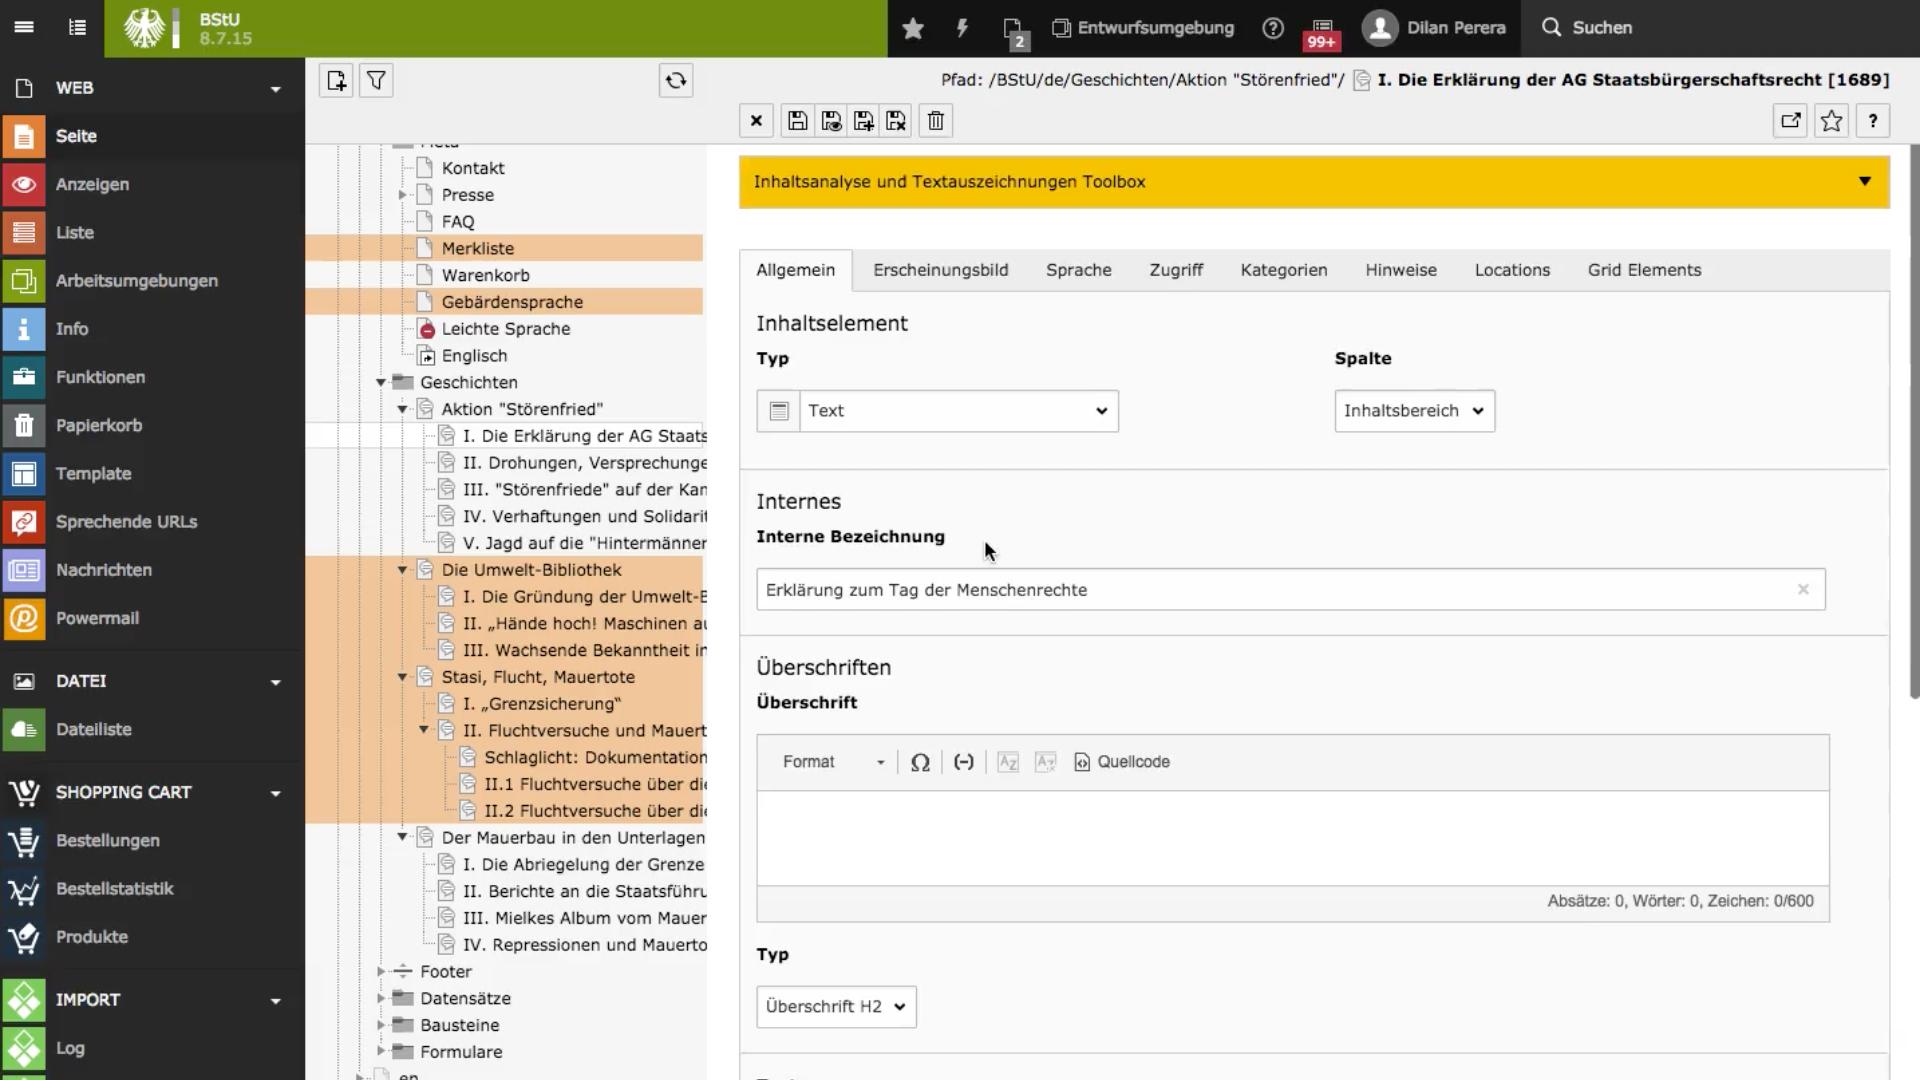Select the Merkliste page in the tree
Image resolution: width=1920 pixels, height=1080 pixels.
click(478, 249)
